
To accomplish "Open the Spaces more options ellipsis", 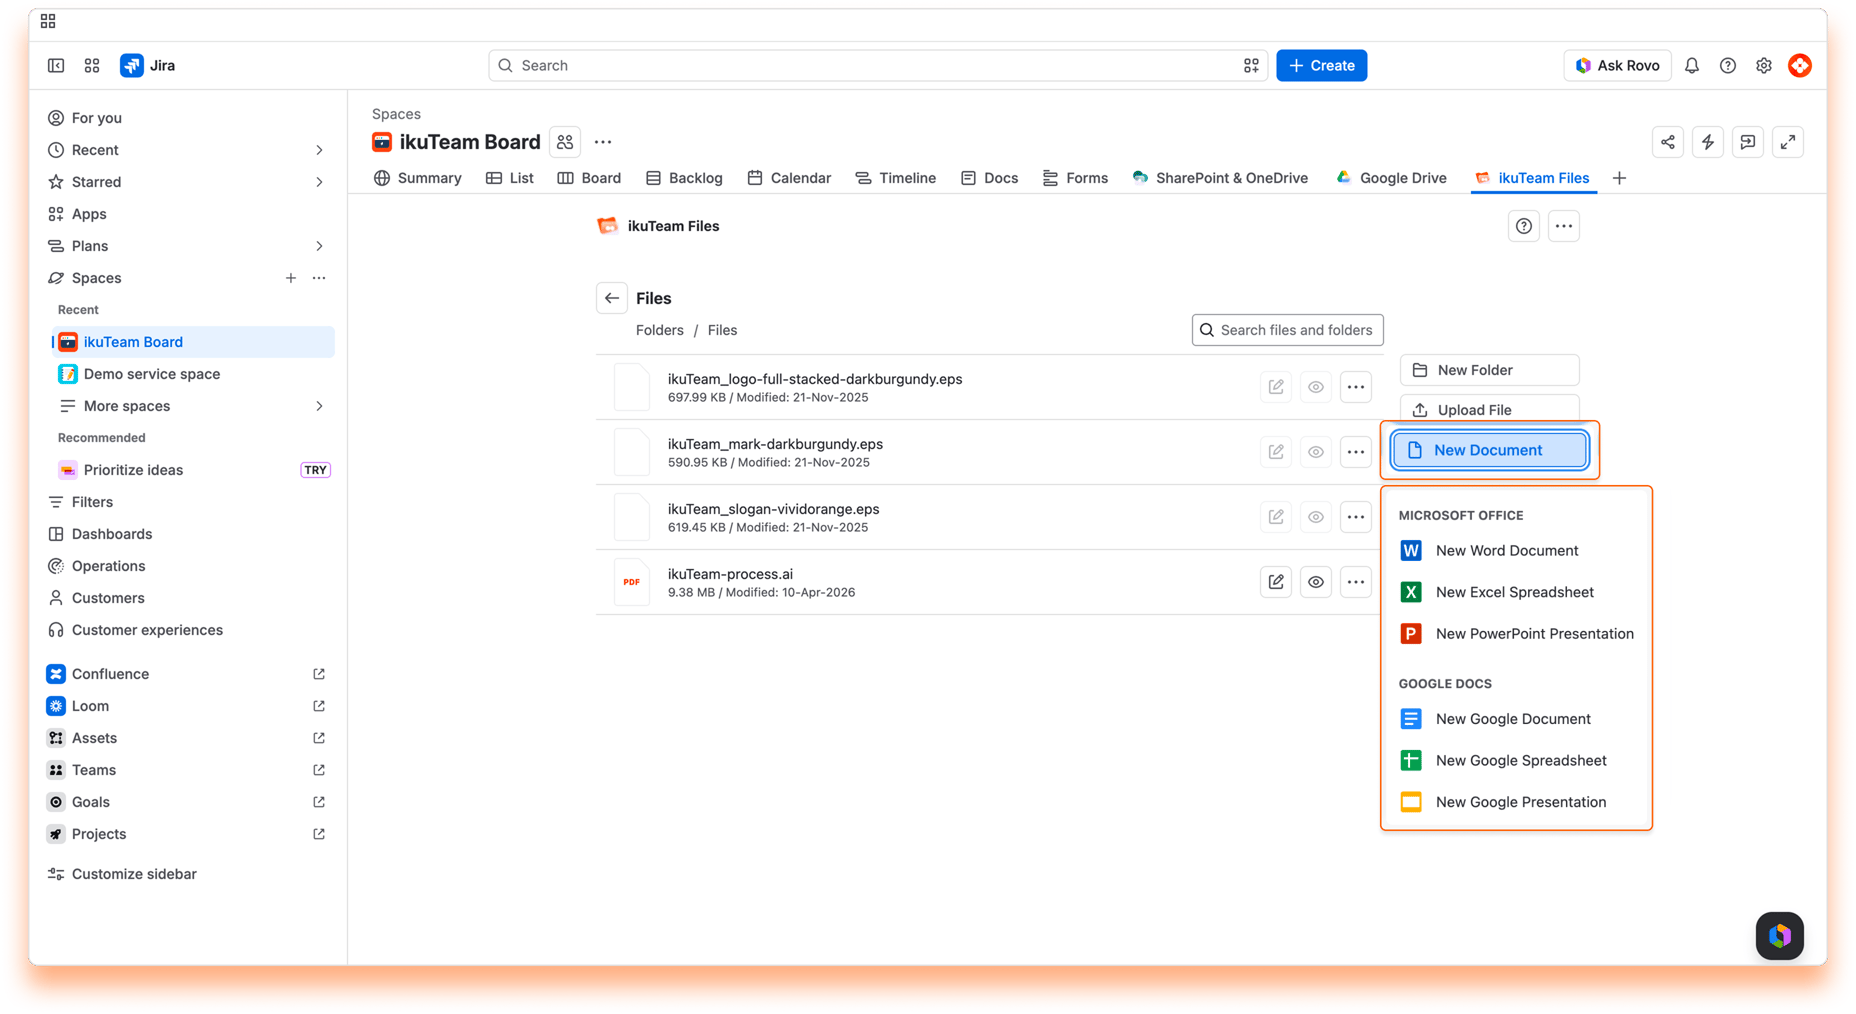I will pos(319,278).
